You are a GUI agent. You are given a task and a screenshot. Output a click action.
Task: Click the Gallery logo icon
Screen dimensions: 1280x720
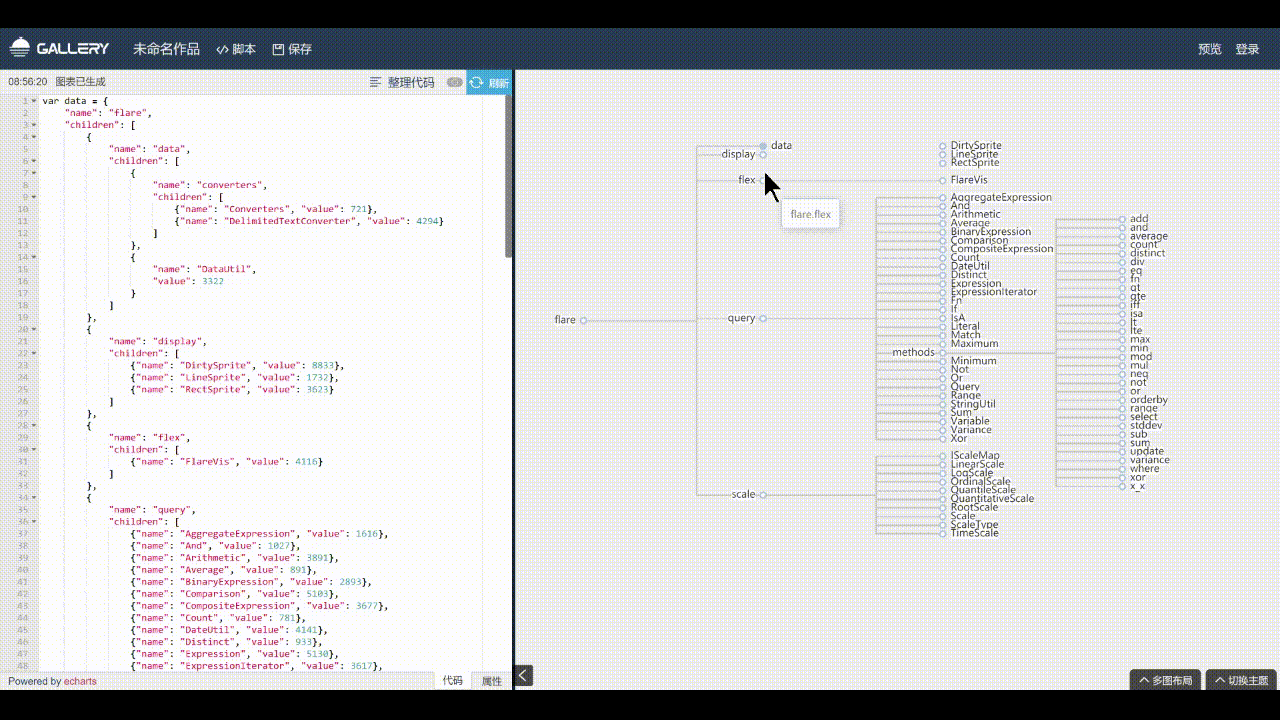20,48
